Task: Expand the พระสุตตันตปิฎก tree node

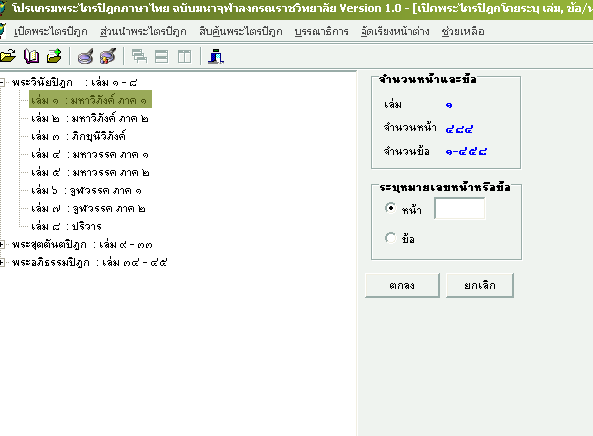Action: tap(2, 245)
